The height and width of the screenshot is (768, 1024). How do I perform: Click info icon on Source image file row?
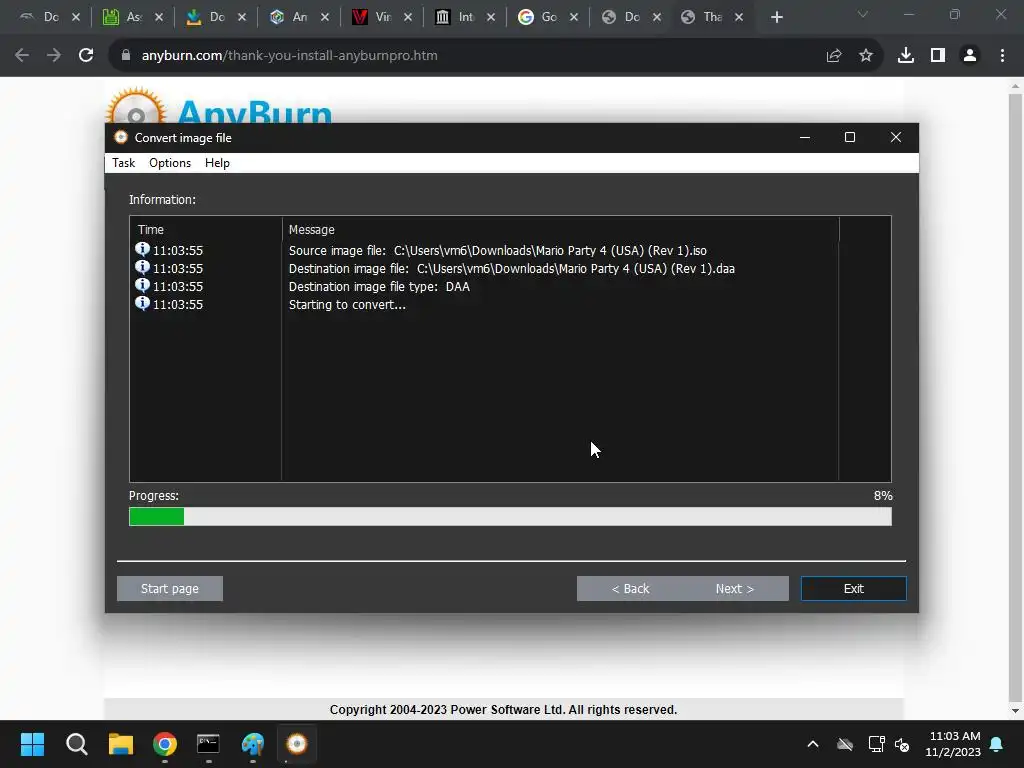142,249
